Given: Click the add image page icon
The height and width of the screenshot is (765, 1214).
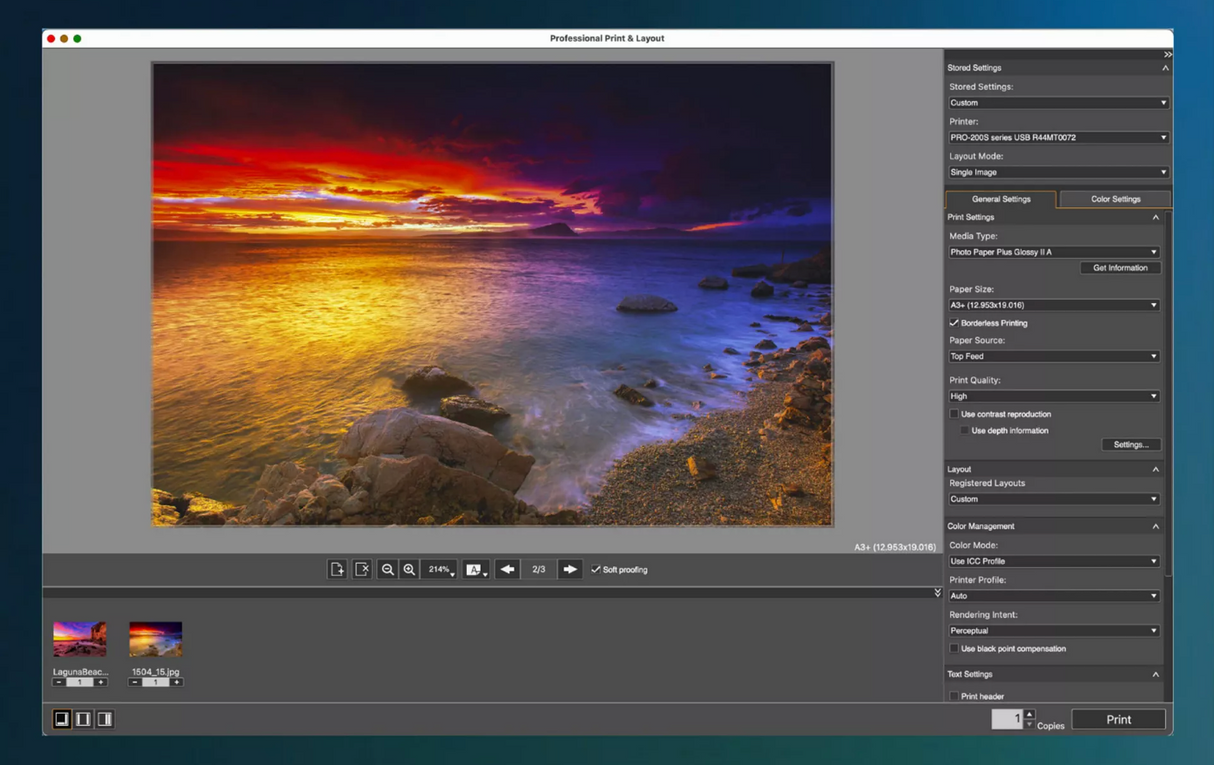Looking at the screenshot, I should tap(337, 569).
